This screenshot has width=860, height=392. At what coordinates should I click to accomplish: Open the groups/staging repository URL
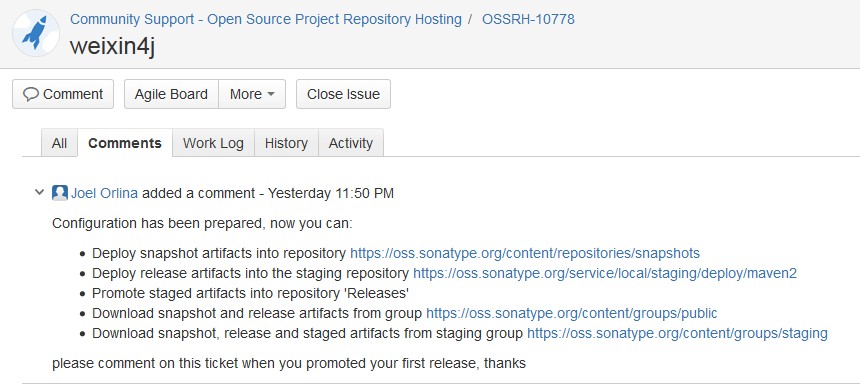click(677, 333)
